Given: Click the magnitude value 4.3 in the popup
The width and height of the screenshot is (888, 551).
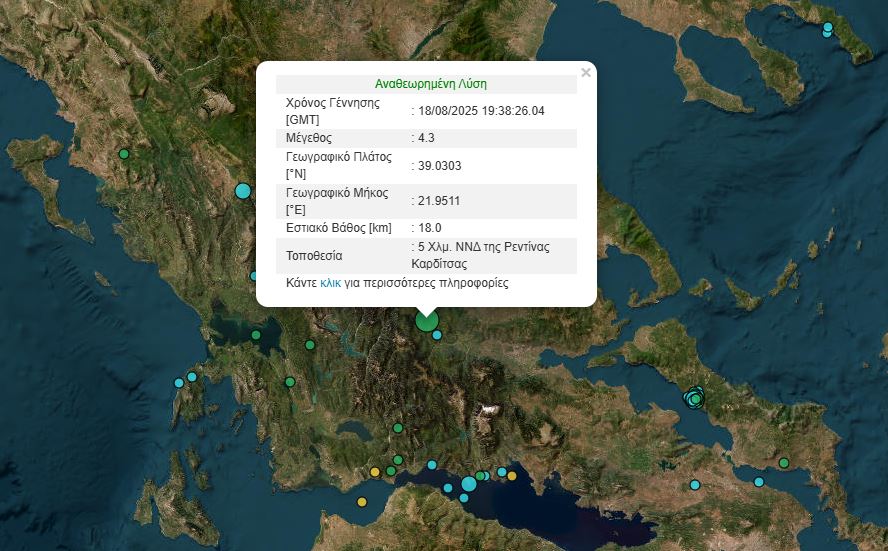Looking at the screenshot, I should click(426, 138).
